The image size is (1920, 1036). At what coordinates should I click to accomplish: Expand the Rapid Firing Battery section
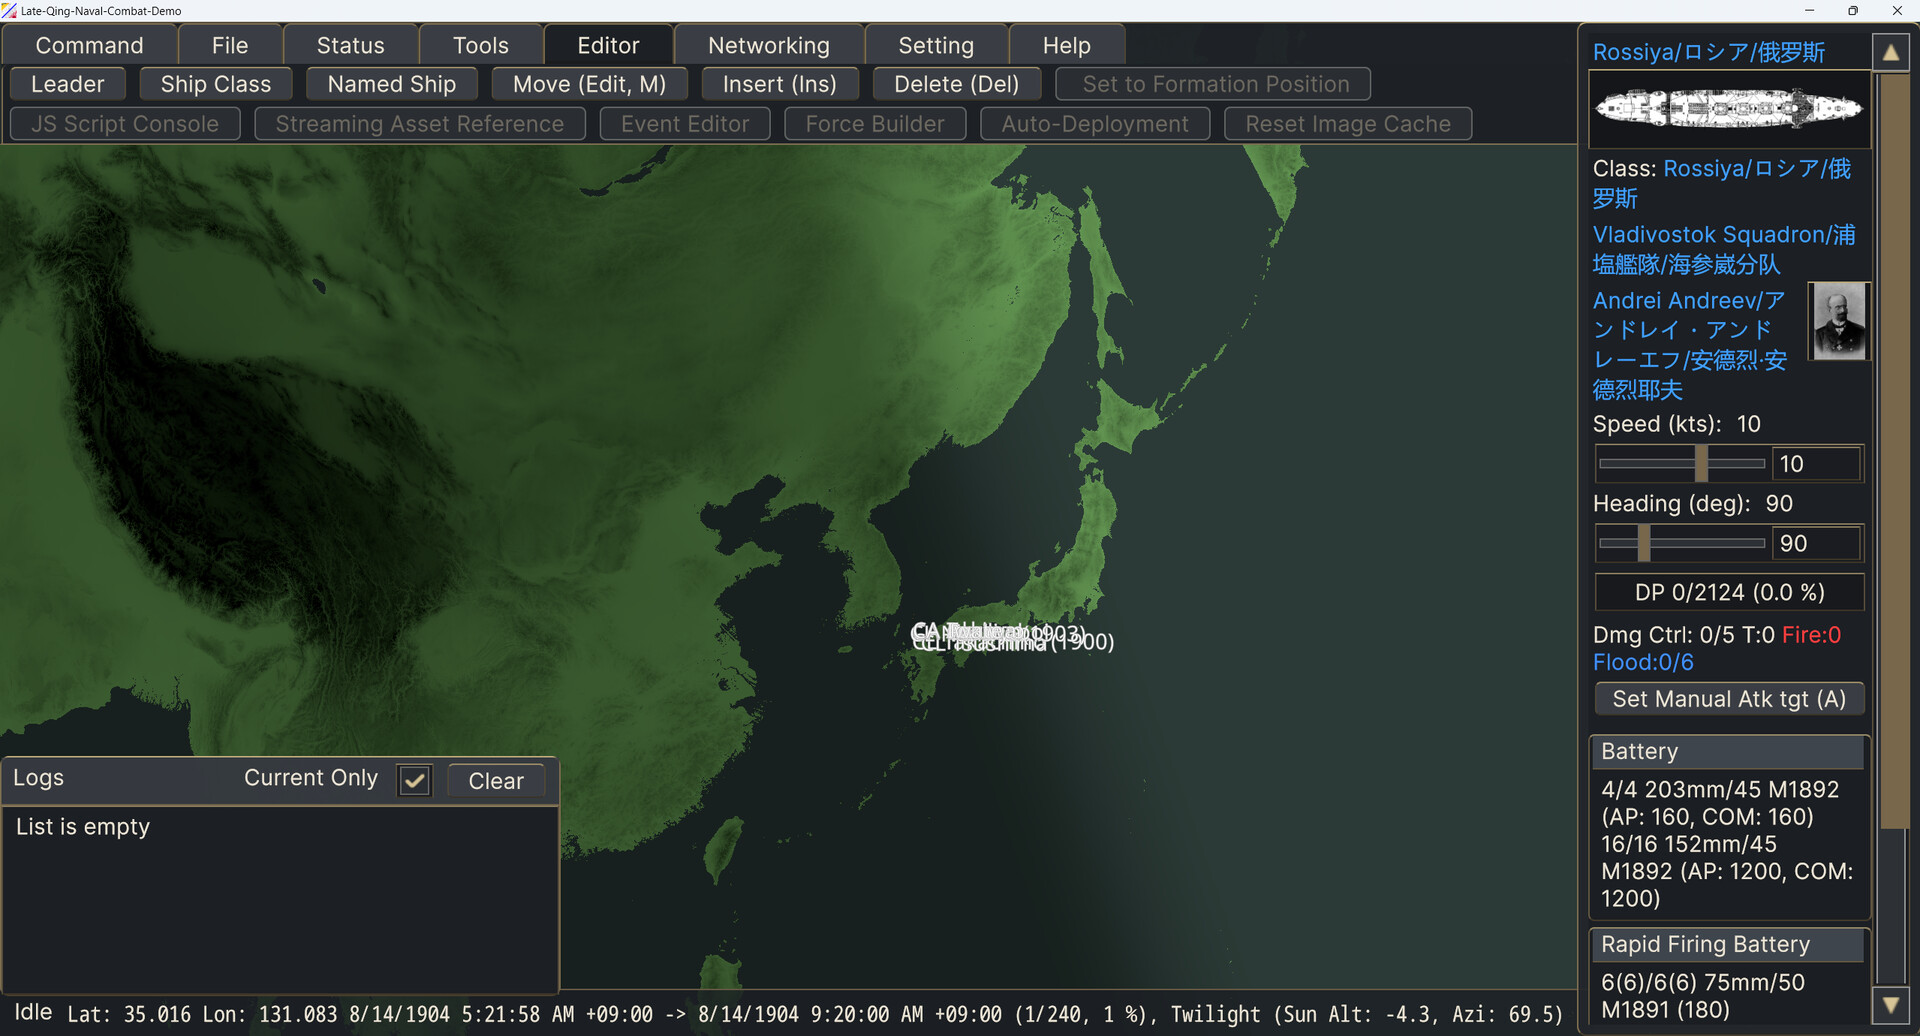point(1728,944)
